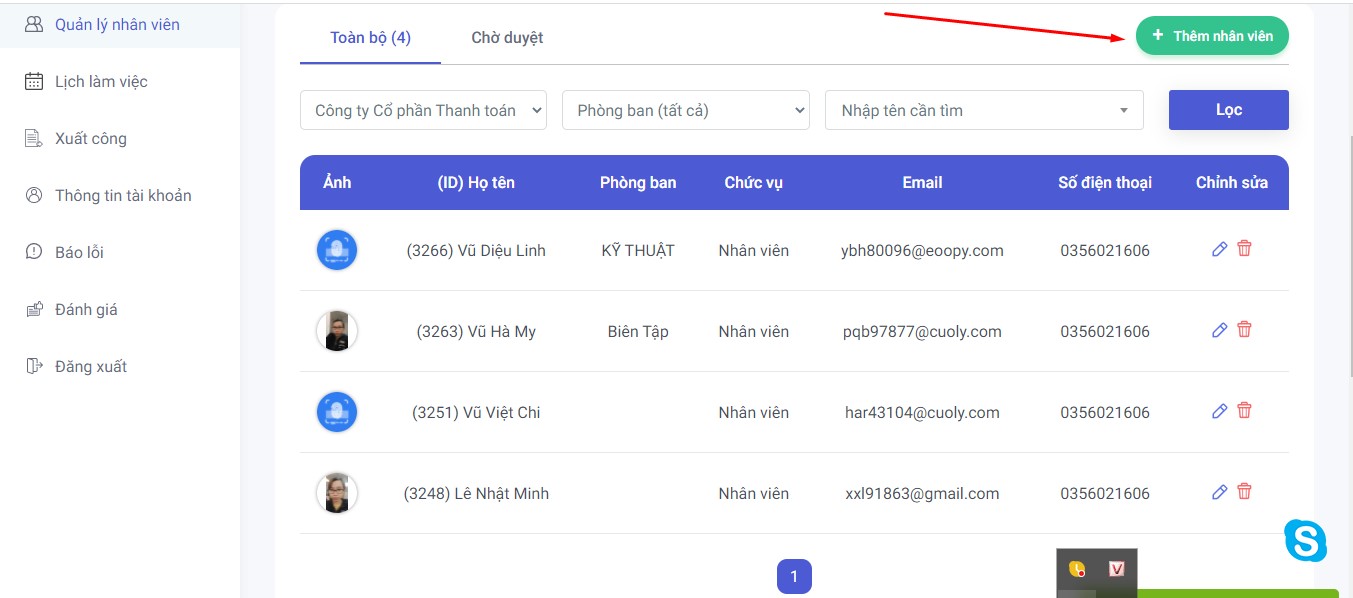Click edit pencil for Vũ Việt Chi
This screenshot has height=598, width=1353.
pos(1219,411)
